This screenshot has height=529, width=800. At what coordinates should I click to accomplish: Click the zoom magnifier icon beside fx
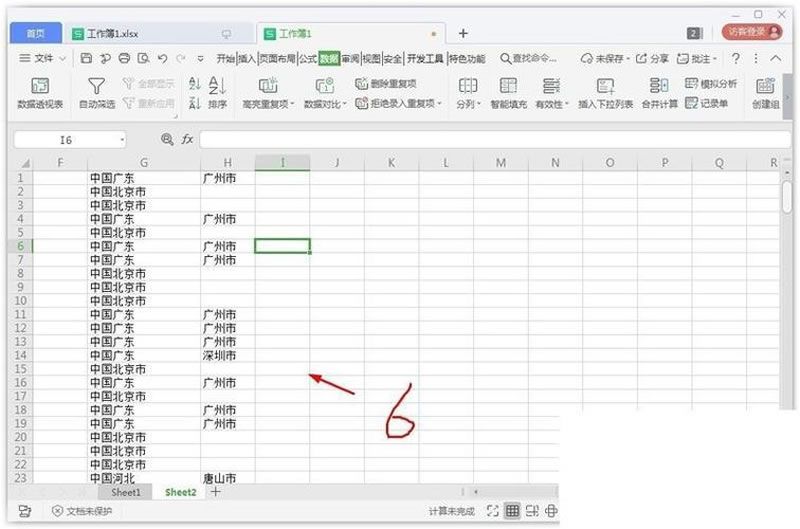(167, 139)
